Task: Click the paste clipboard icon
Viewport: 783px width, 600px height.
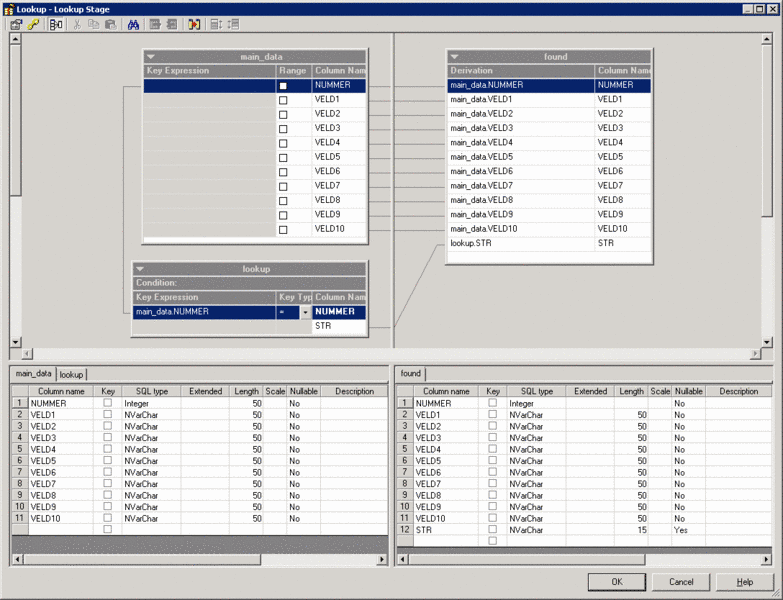Action: [x=110, y=24]
